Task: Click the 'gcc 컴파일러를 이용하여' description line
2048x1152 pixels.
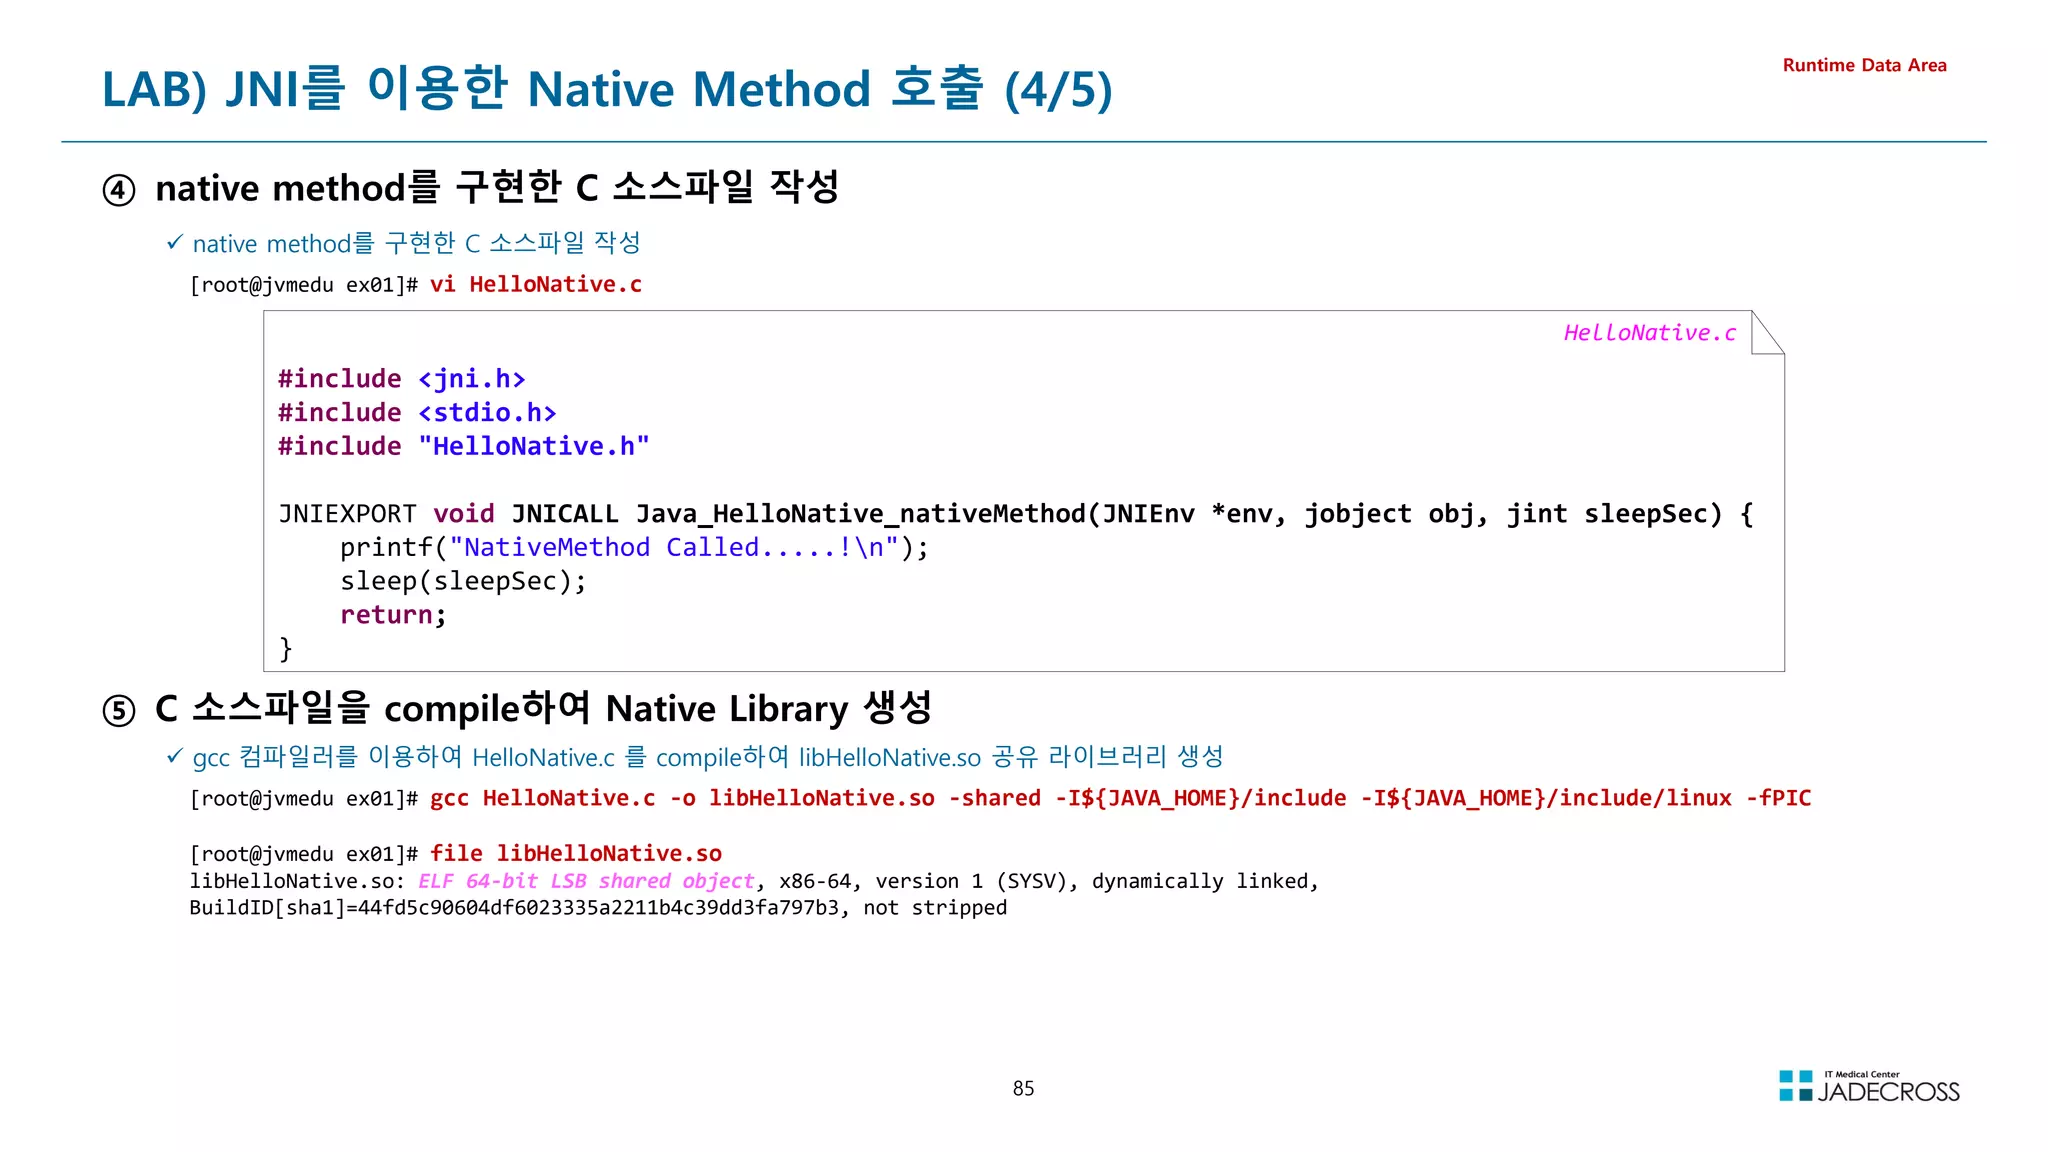Action: pos(708,757)
